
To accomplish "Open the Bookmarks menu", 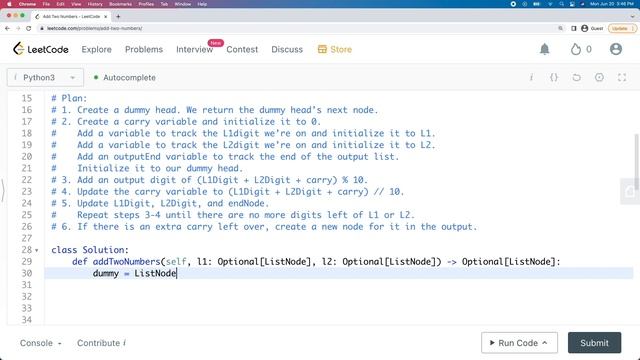I will [120, 4].
